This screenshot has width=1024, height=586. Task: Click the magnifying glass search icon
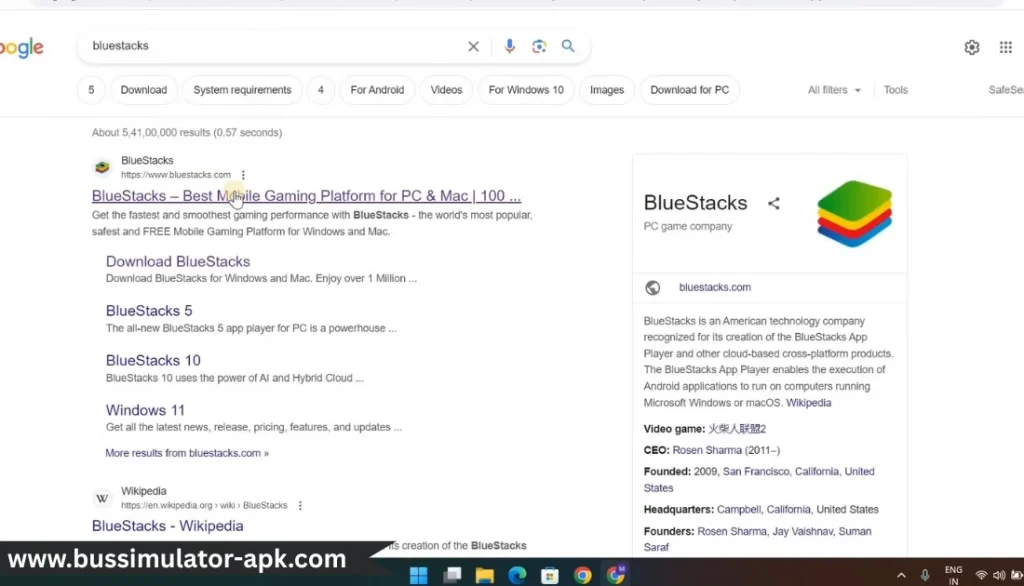[569, 46]
